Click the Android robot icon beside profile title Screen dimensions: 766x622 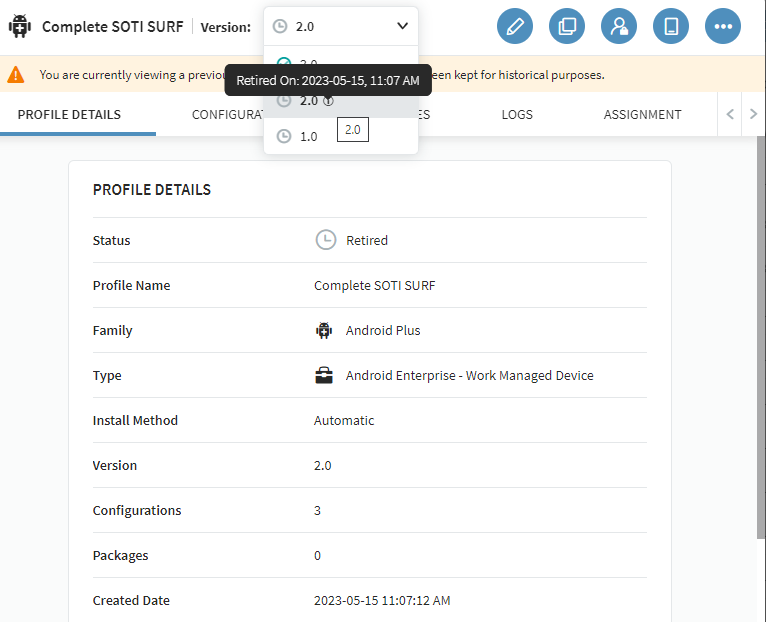click(20, 27)
